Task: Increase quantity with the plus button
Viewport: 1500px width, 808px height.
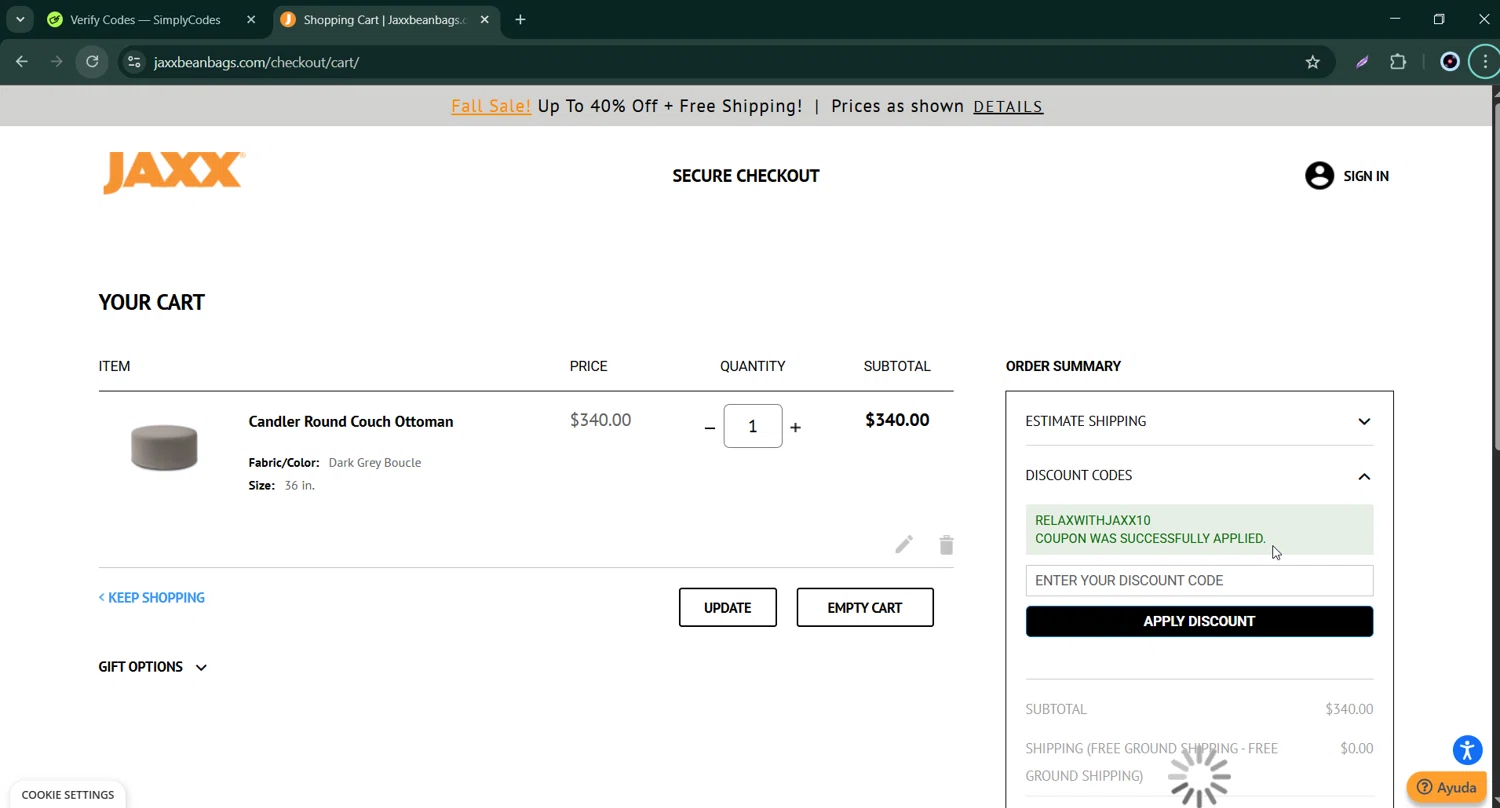Action: tap(795, 427)
